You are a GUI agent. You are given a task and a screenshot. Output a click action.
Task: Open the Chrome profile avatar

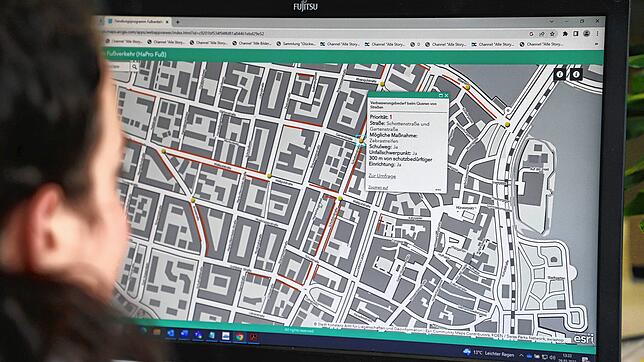tap(586, 34)
